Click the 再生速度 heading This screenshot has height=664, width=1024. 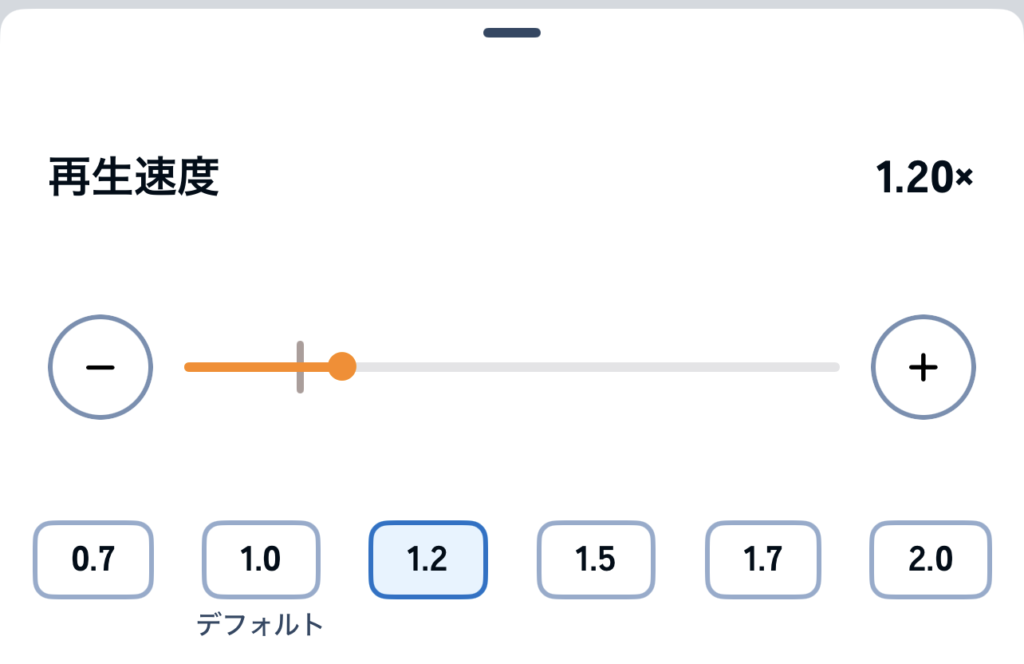(134, 179)
